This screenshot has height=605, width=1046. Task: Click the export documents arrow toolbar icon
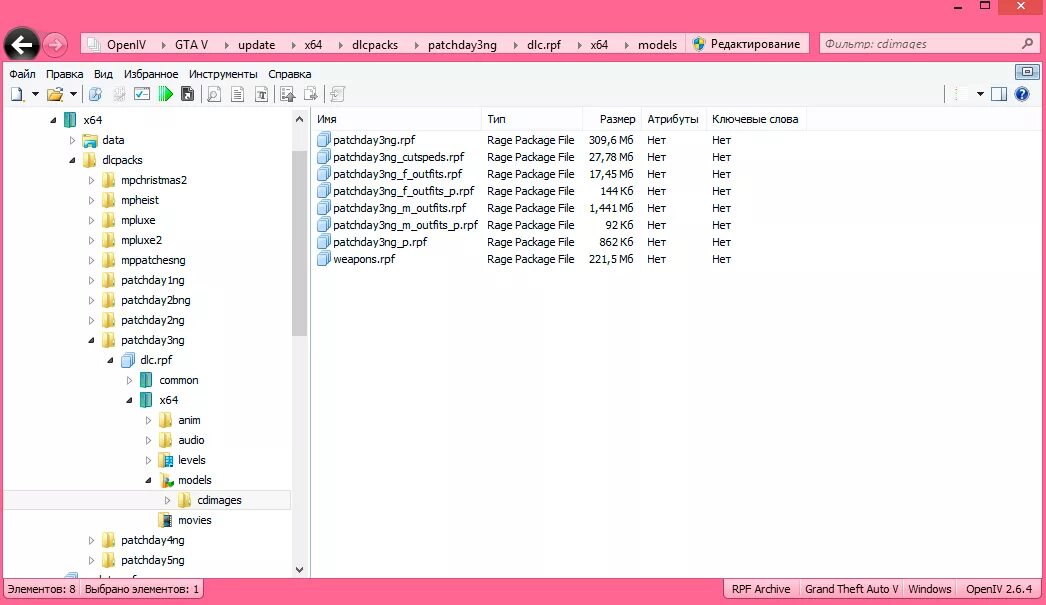311,94
